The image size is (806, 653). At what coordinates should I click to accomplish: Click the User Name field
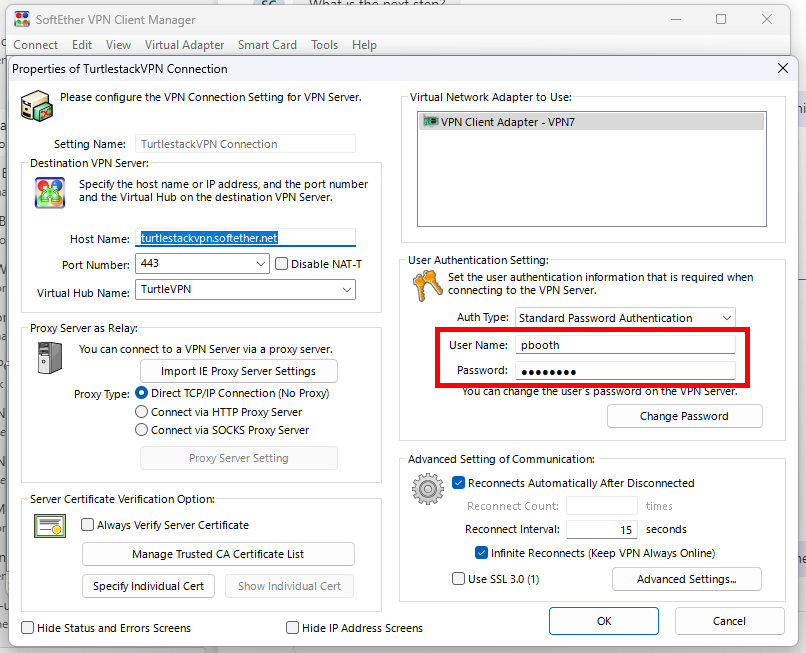click(x=625, y=345)
